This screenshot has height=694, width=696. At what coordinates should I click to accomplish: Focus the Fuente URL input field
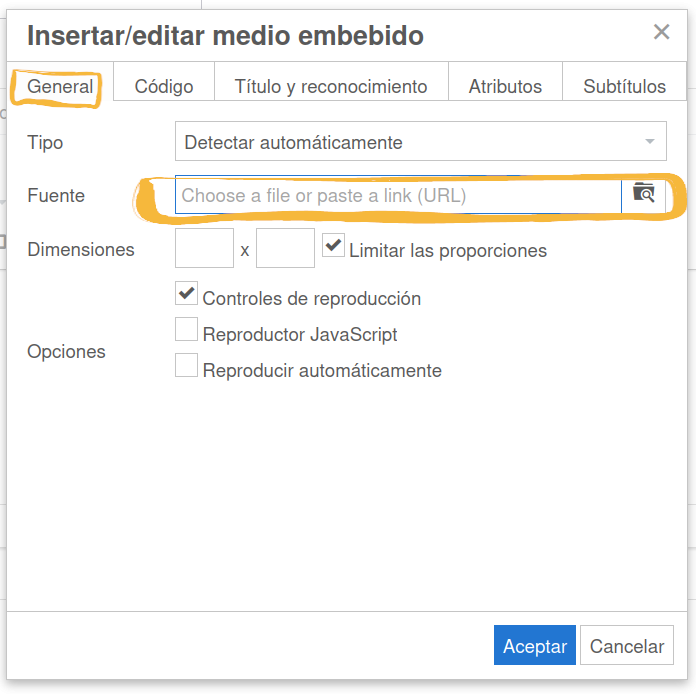pos(398,195)
